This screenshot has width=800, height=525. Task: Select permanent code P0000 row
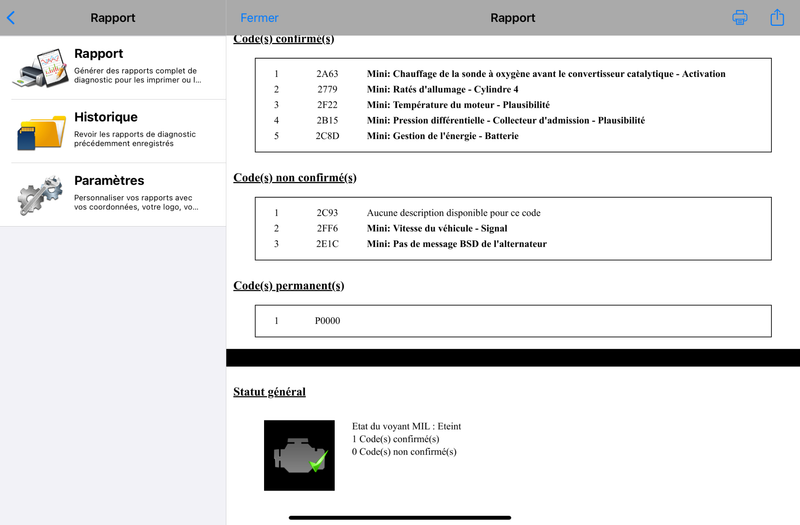click(x=513, y=321)
